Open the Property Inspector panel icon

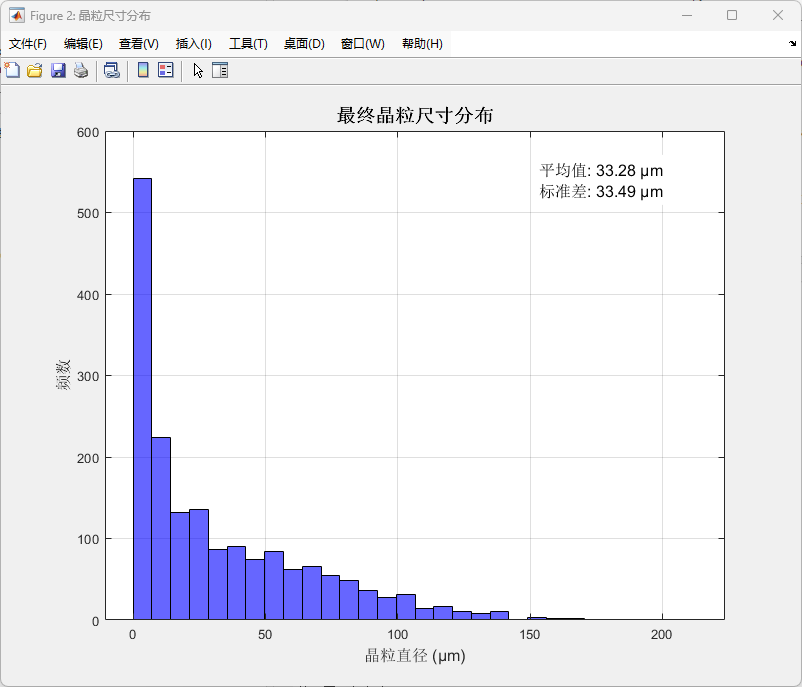click(220, 70)
